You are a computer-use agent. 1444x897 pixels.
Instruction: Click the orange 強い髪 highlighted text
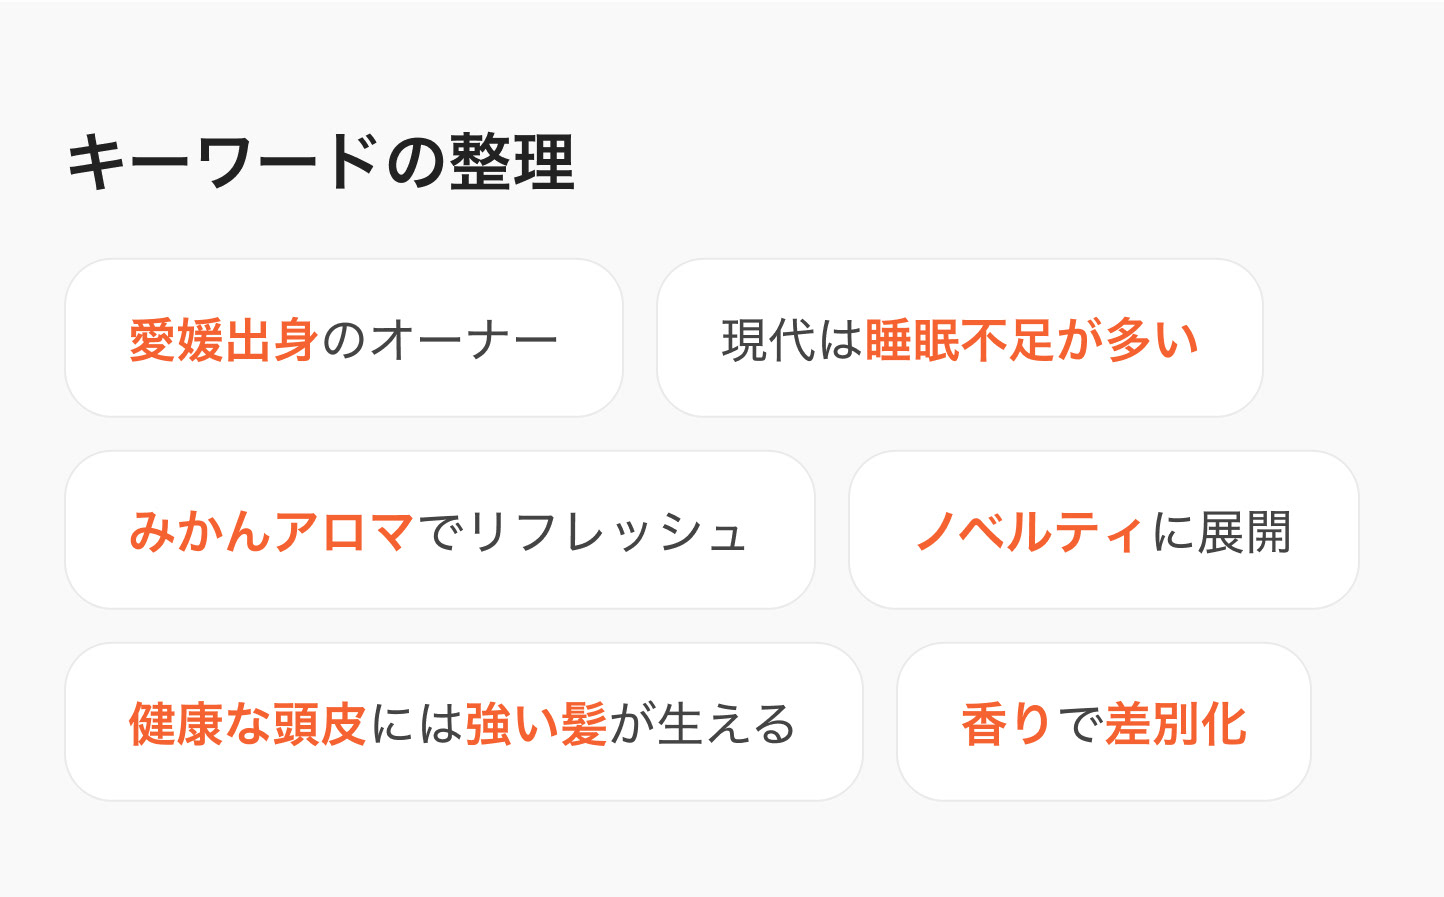tap(537, 724)
